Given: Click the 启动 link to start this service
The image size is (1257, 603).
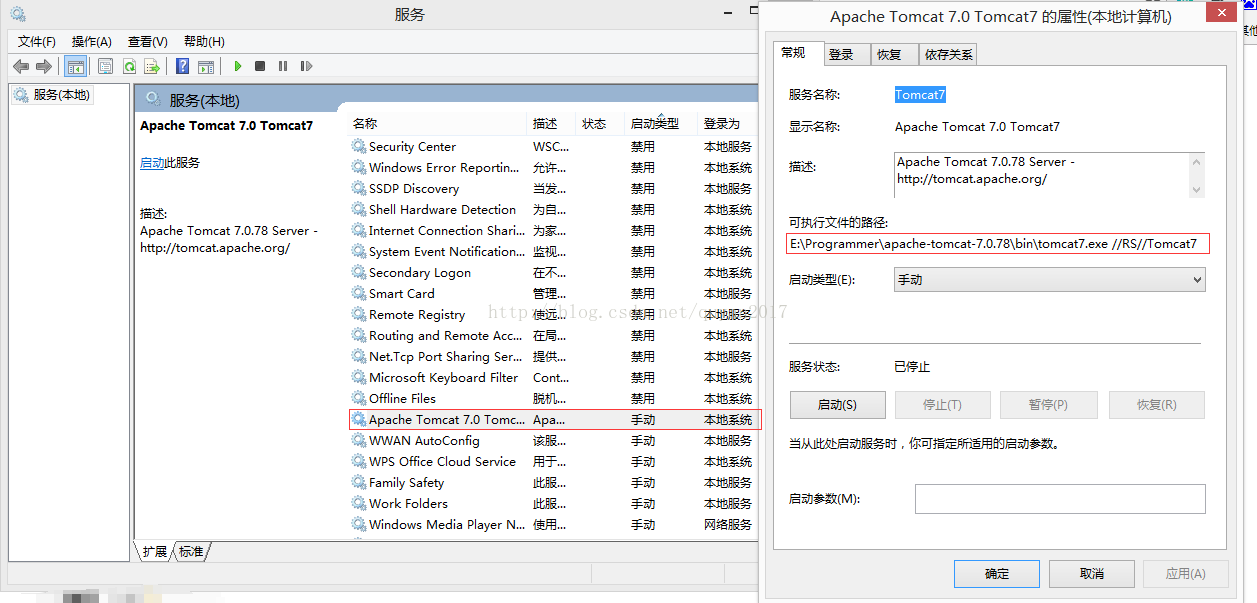Looking at the screenshot, I should coord(152,162).
